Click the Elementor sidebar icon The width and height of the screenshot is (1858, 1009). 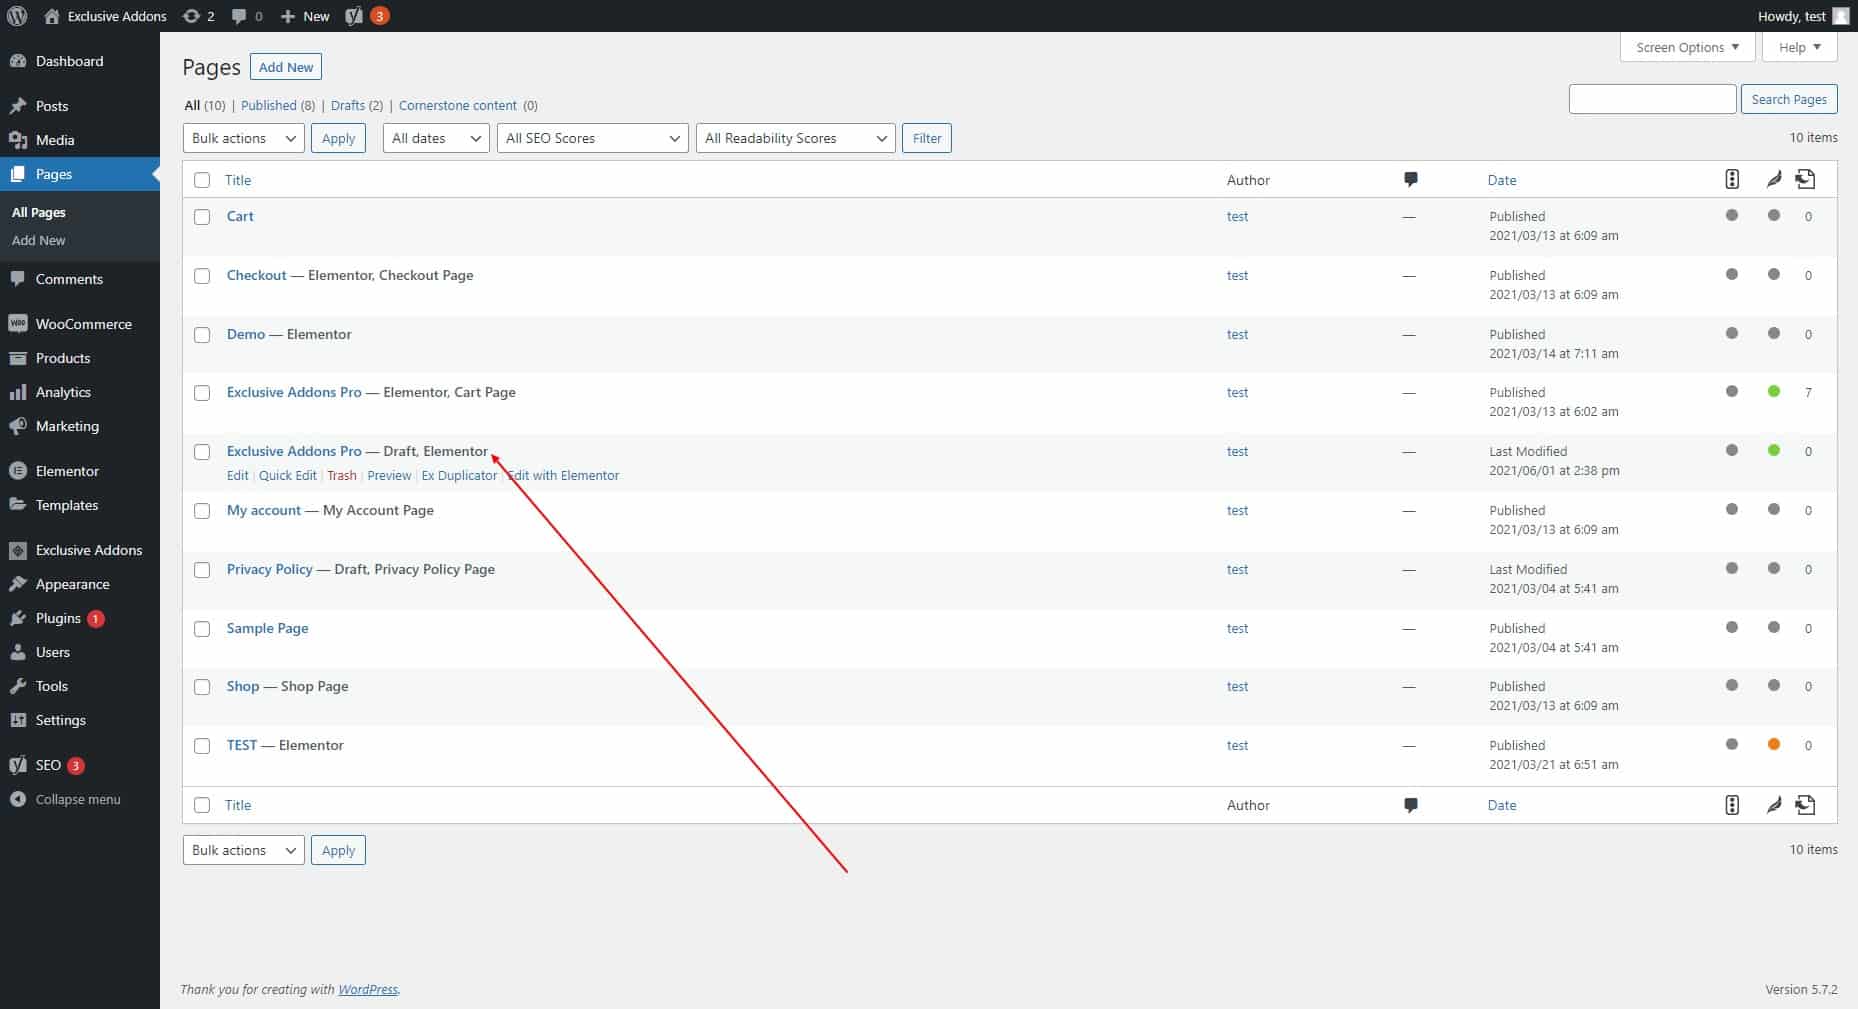18,471
